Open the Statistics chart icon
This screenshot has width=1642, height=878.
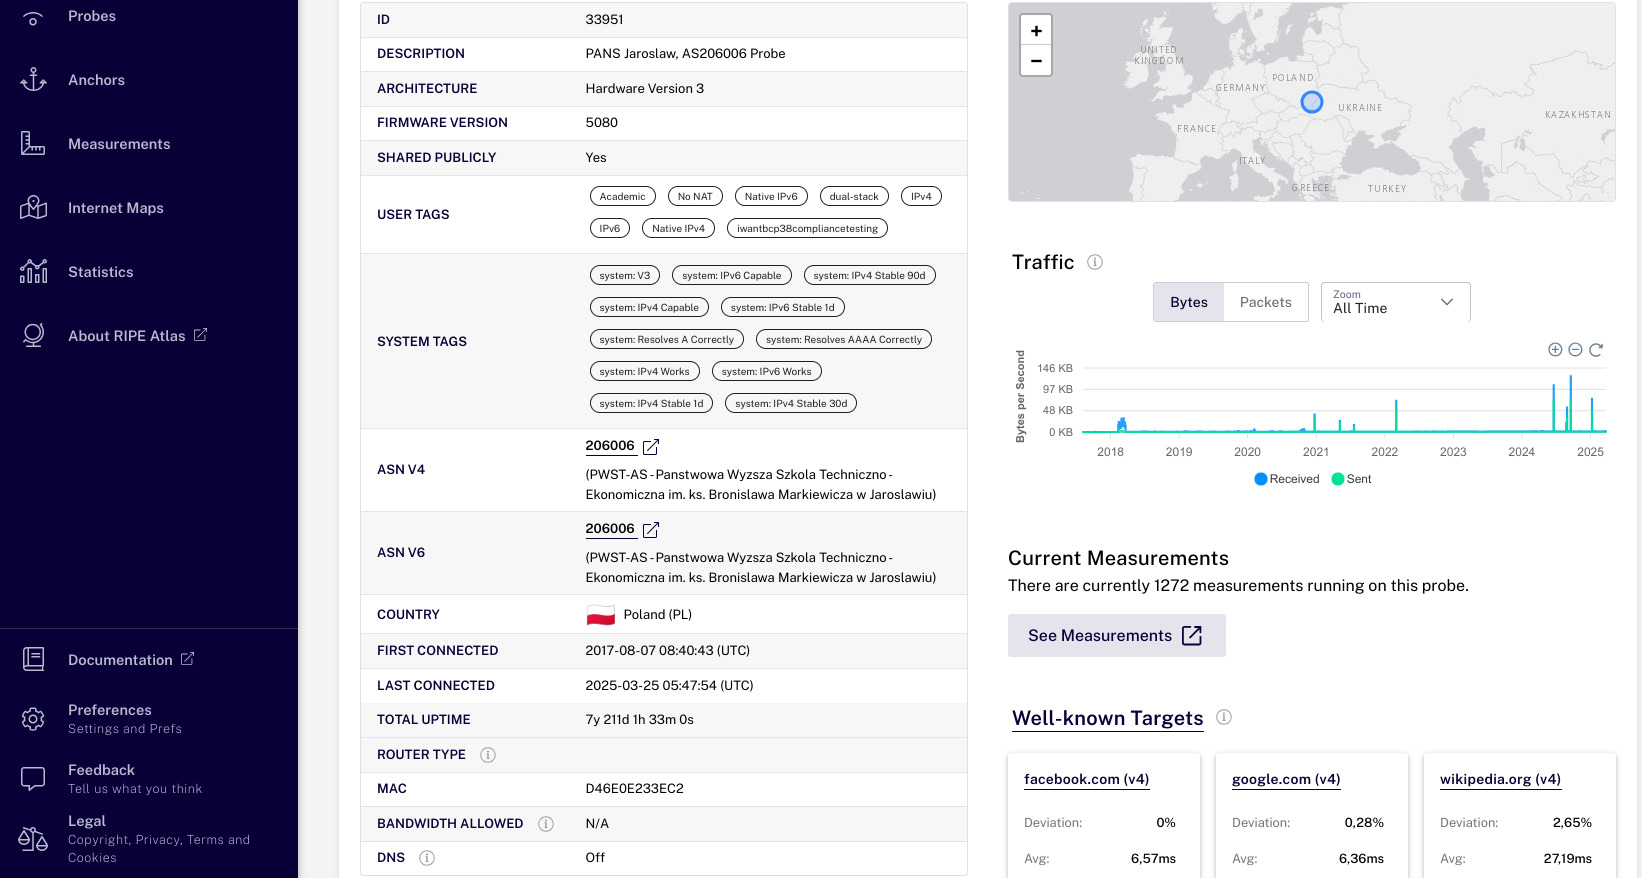click(33, 272)
